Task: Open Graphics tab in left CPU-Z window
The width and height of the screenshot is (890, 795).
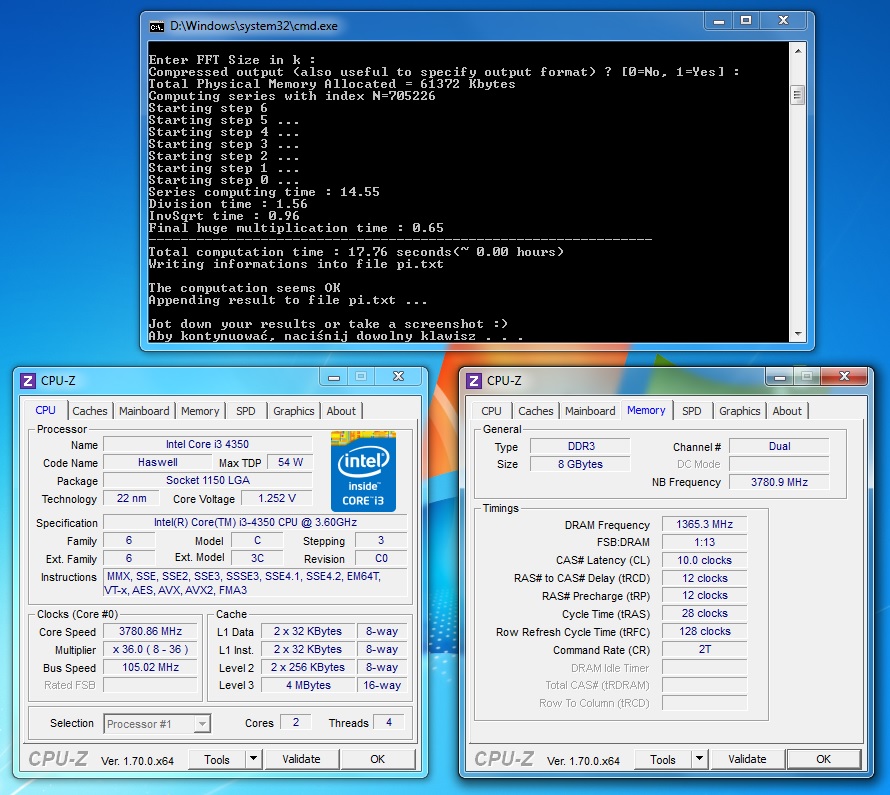Action: pyautogui.click(x=293, y=411)
